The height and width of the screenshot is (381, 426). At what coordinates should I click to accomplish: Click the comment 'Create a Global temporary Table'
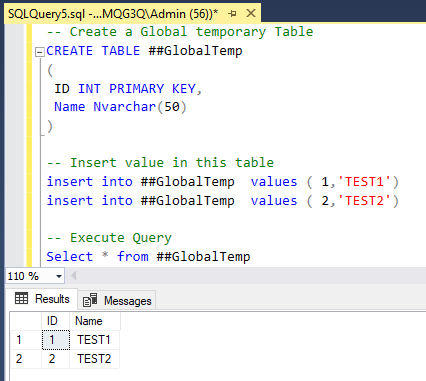(x=180, y=32)
